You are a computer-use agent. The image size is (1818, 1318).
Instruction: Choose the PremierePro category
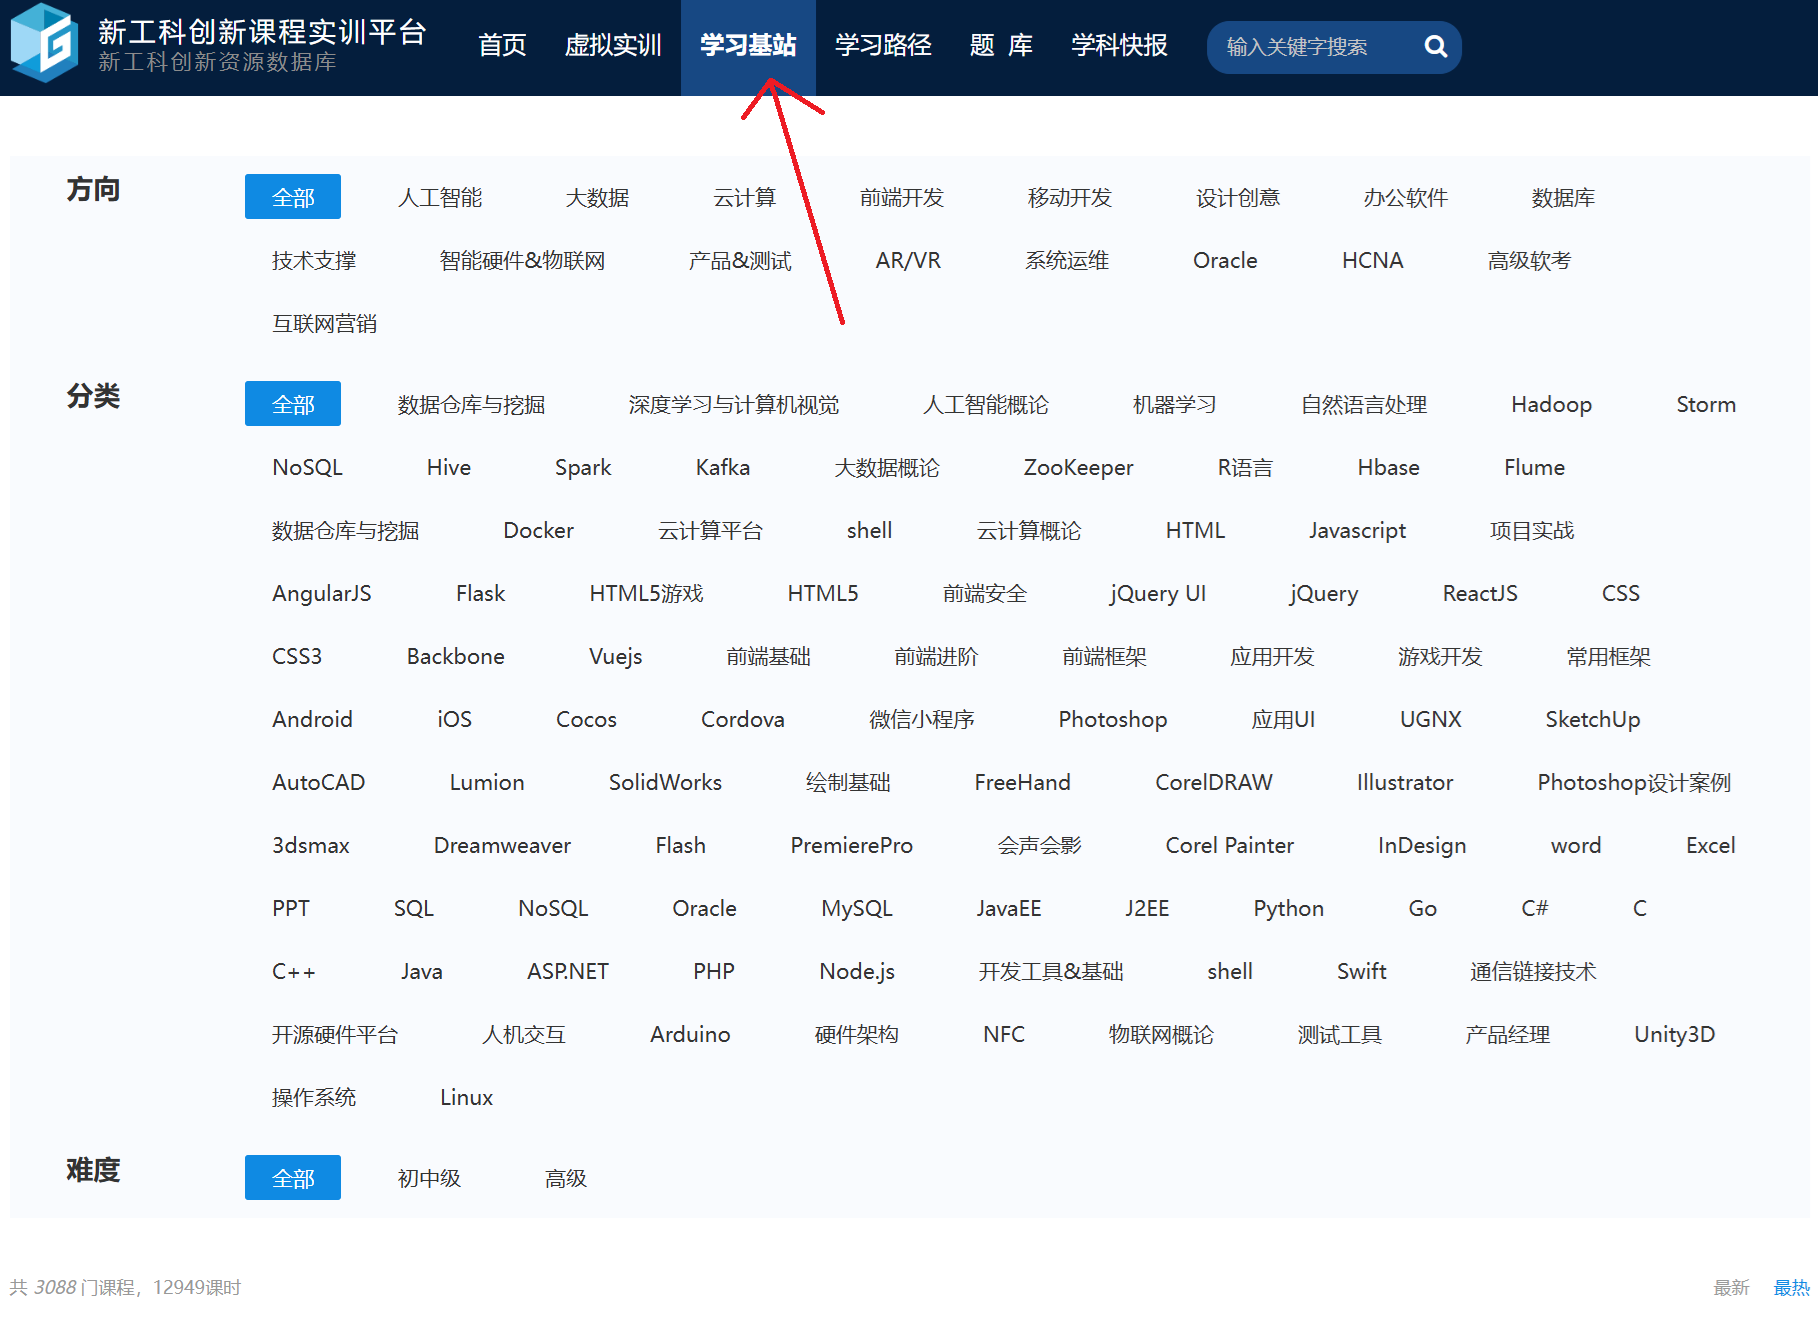tap(851, 845)
